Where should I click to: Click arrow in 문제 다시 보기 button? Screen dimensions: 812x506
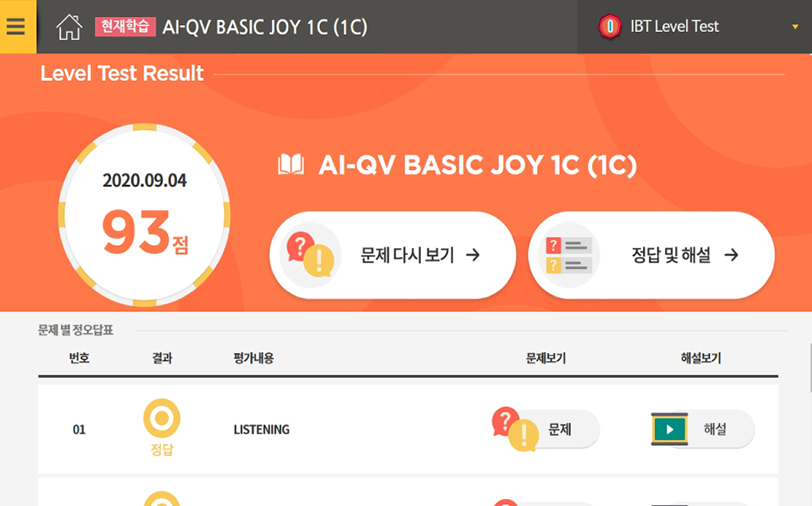click(473, 255)
